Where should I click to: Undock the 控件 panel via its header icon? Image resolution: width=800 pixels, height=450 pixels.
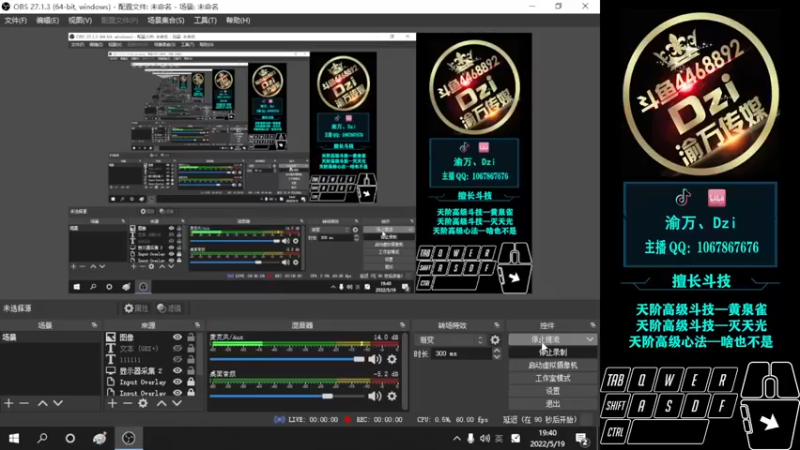click(x=592, y=325)
